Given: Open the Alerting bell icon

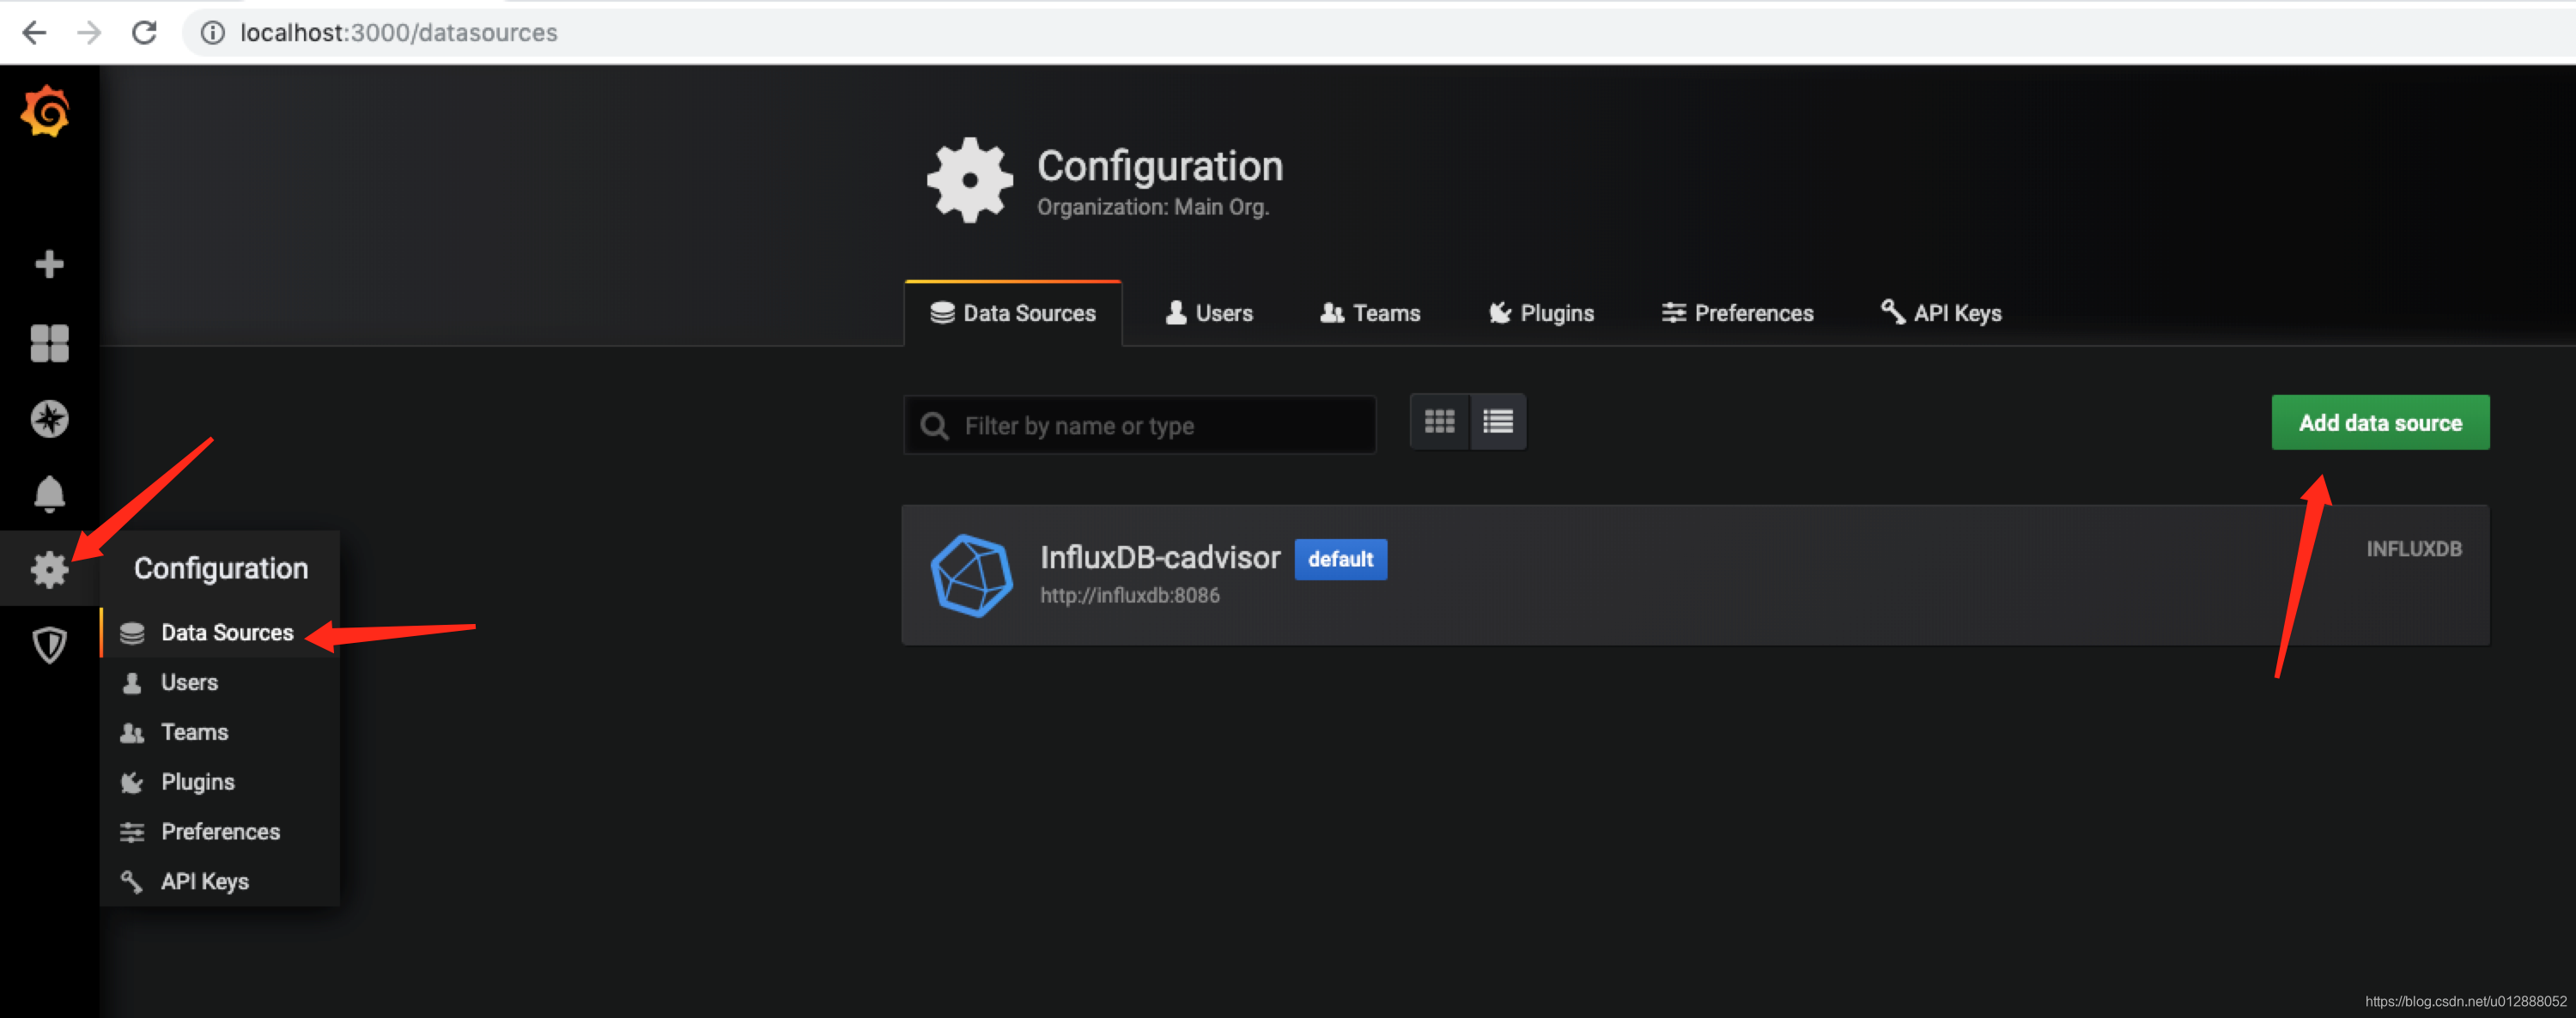Looking at the screenshot, I should coord(49,494).
